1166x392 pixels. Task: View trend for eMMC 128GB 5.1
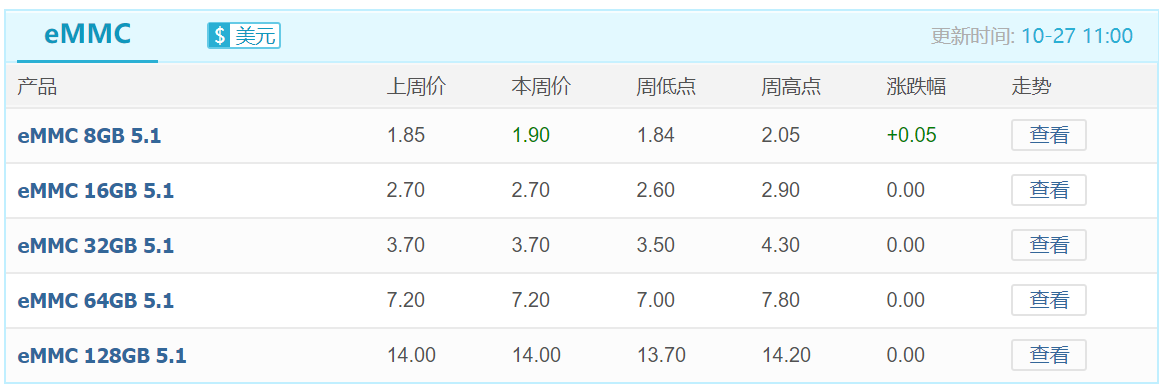(x=1049, y=356)
